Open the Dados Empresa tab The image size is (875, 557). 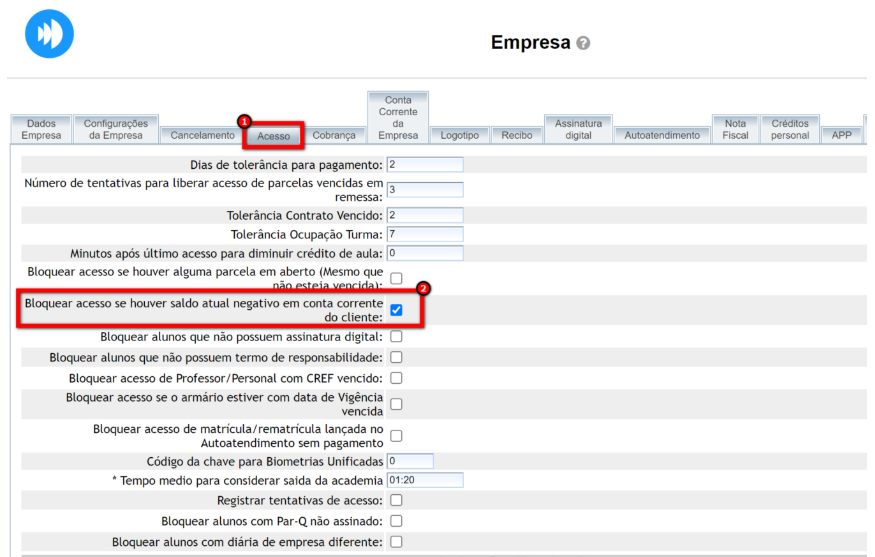click(x=41, y=129)
